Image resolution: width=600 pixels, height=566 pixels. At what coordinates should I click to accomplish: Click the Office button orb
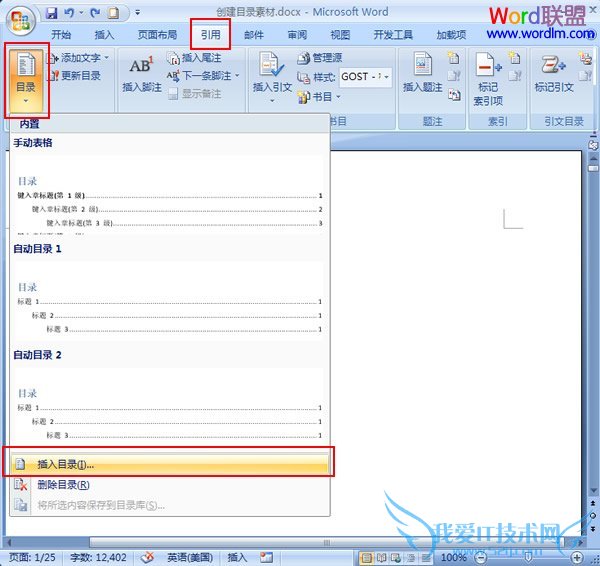[20, 20]
